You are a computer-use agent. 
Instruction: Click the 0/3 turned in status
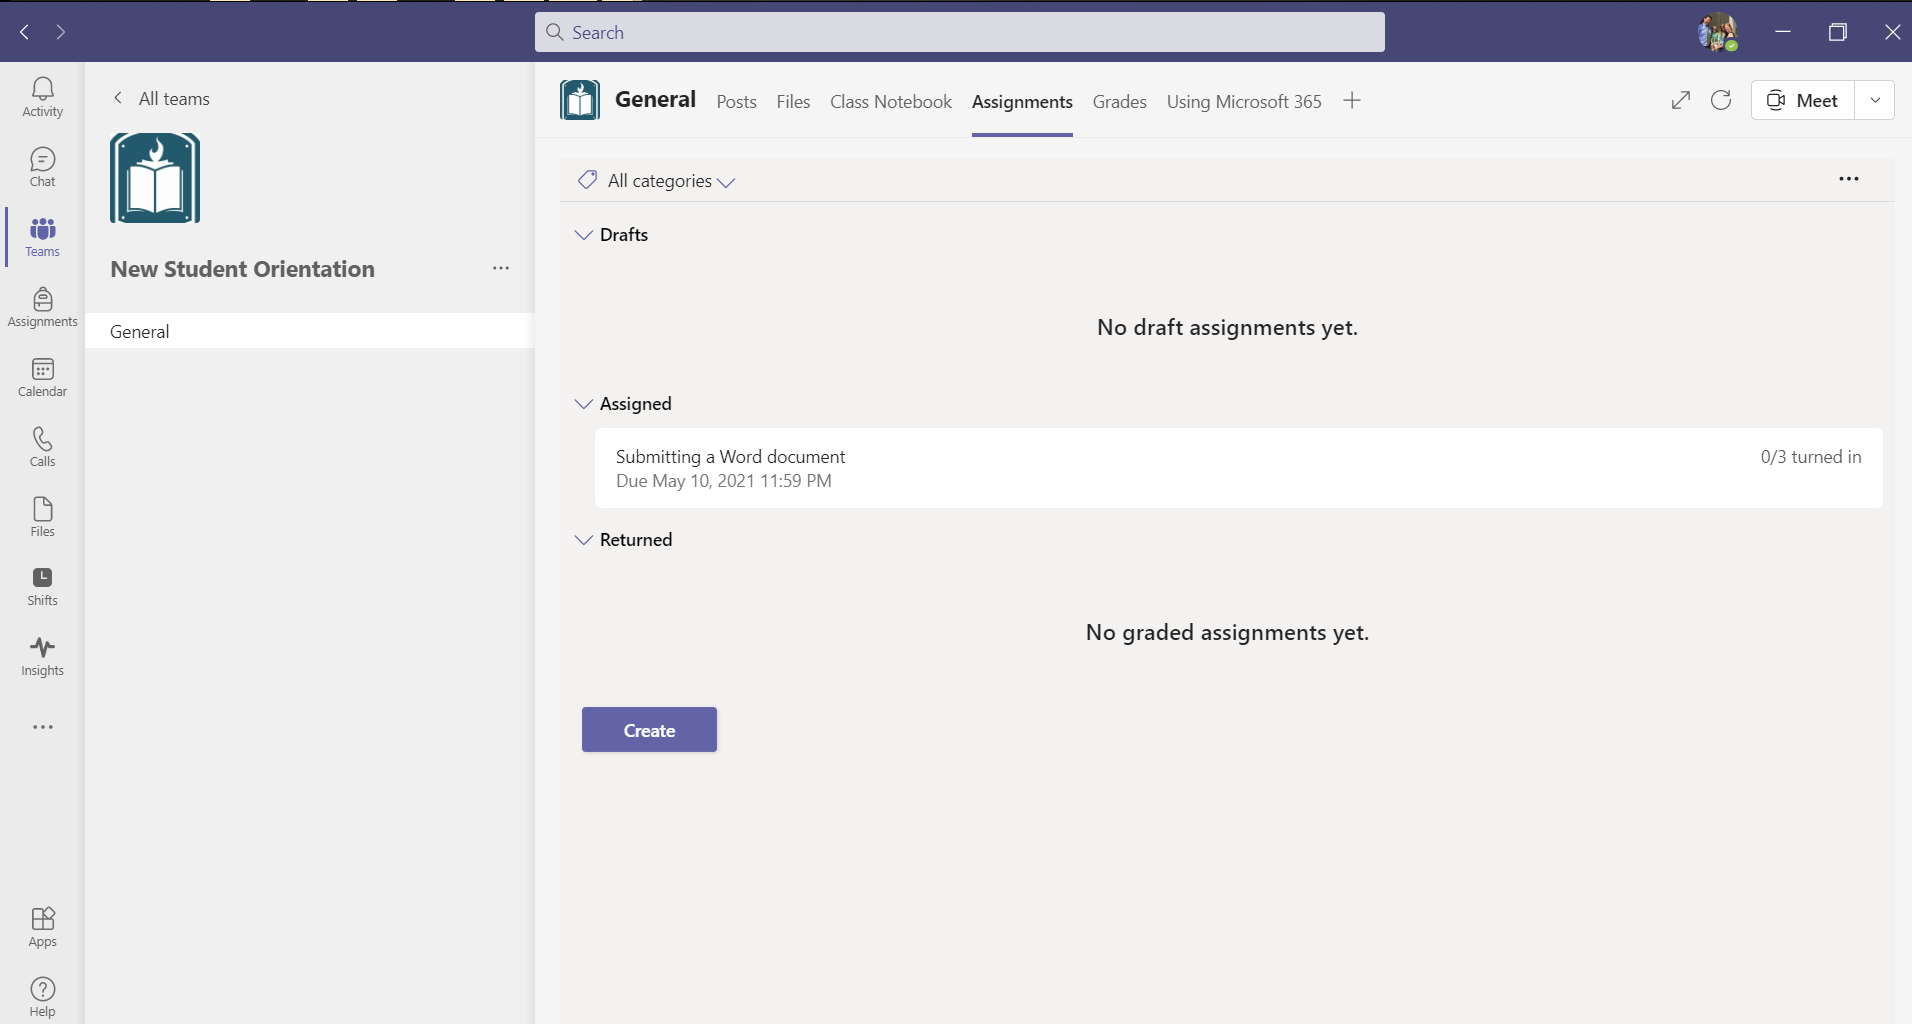click(1811, 457)
